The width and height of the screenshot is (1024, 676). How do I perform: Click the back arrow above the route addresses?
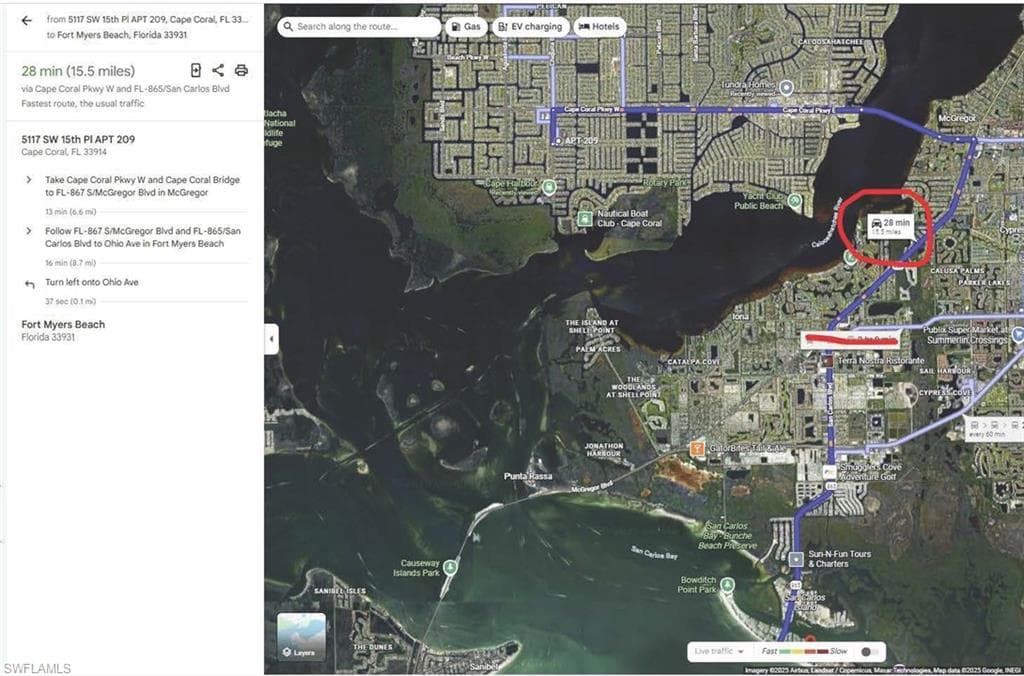[x=25, y=19]
